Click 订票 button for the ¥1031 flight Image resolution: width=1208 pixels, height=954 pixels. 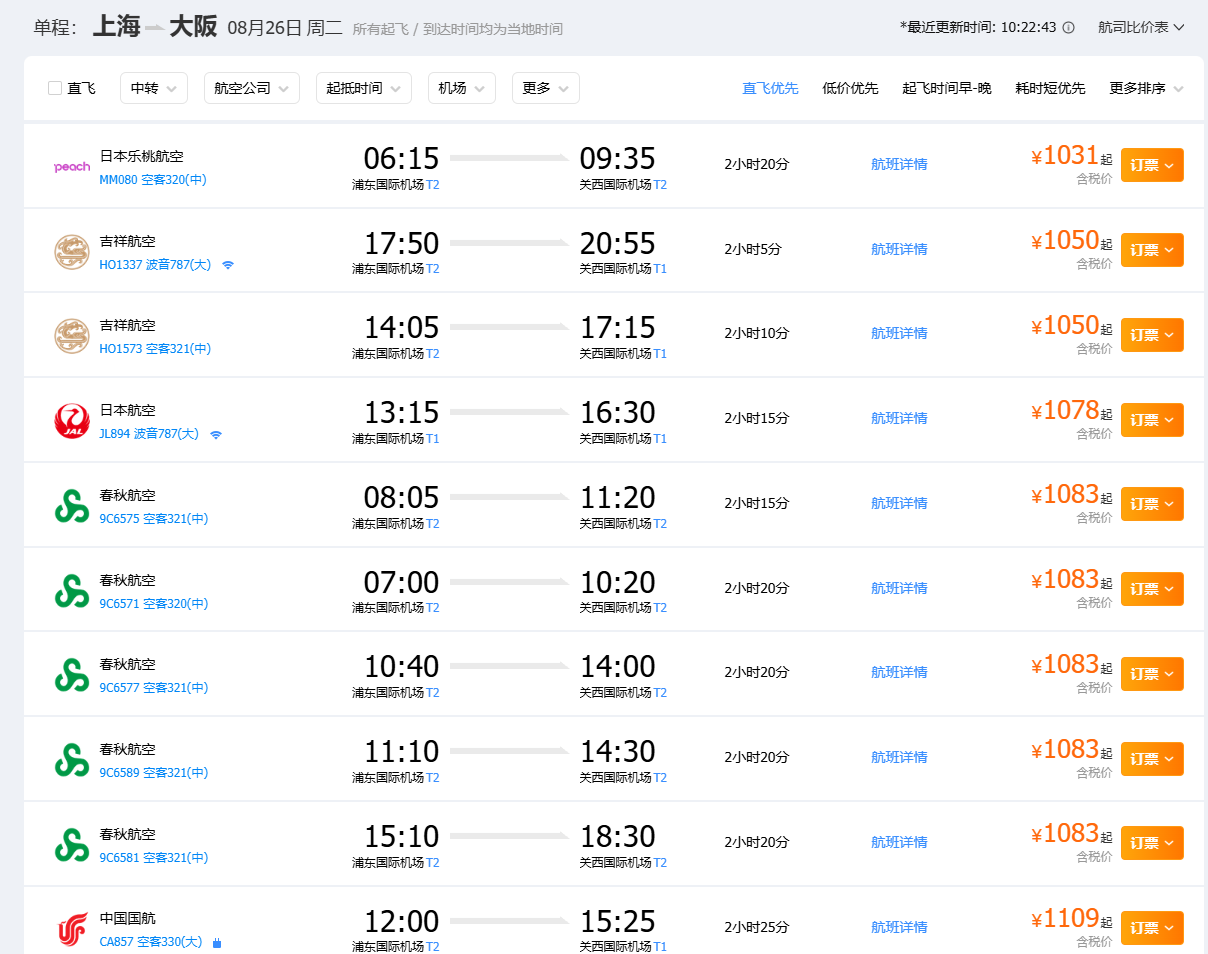click(1152, 165)
